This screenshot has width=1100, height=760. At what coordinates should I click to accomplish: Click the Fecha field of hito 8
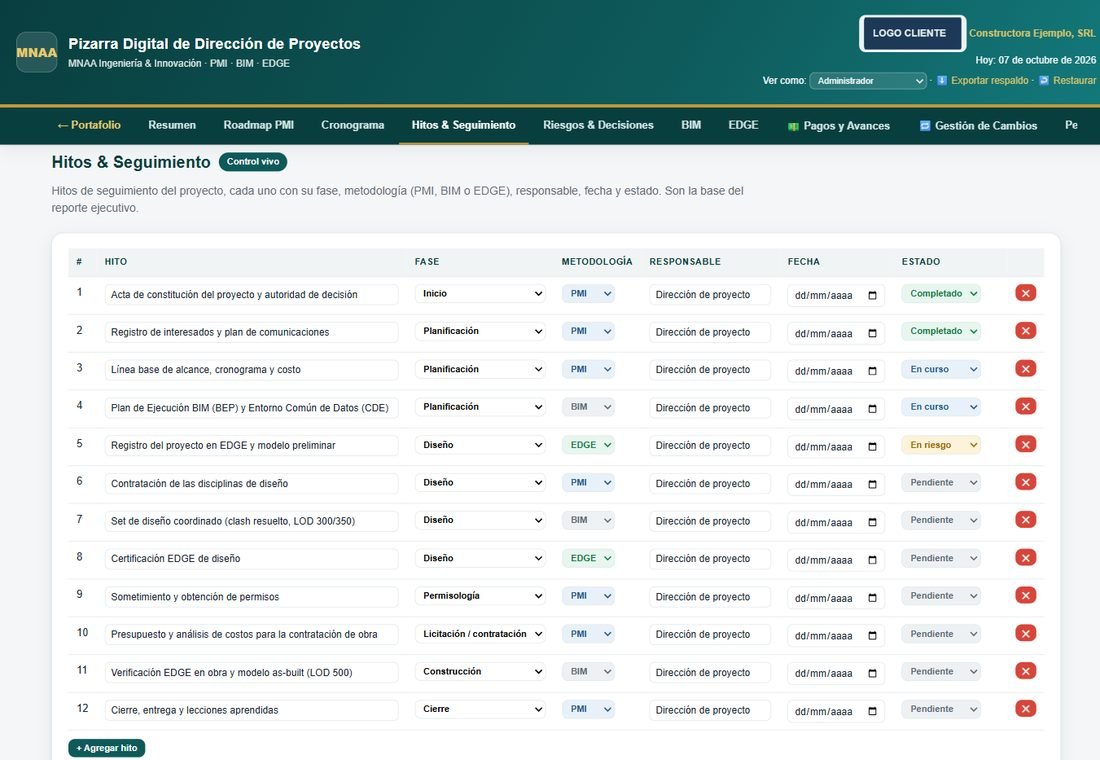(x=835, y=559)
